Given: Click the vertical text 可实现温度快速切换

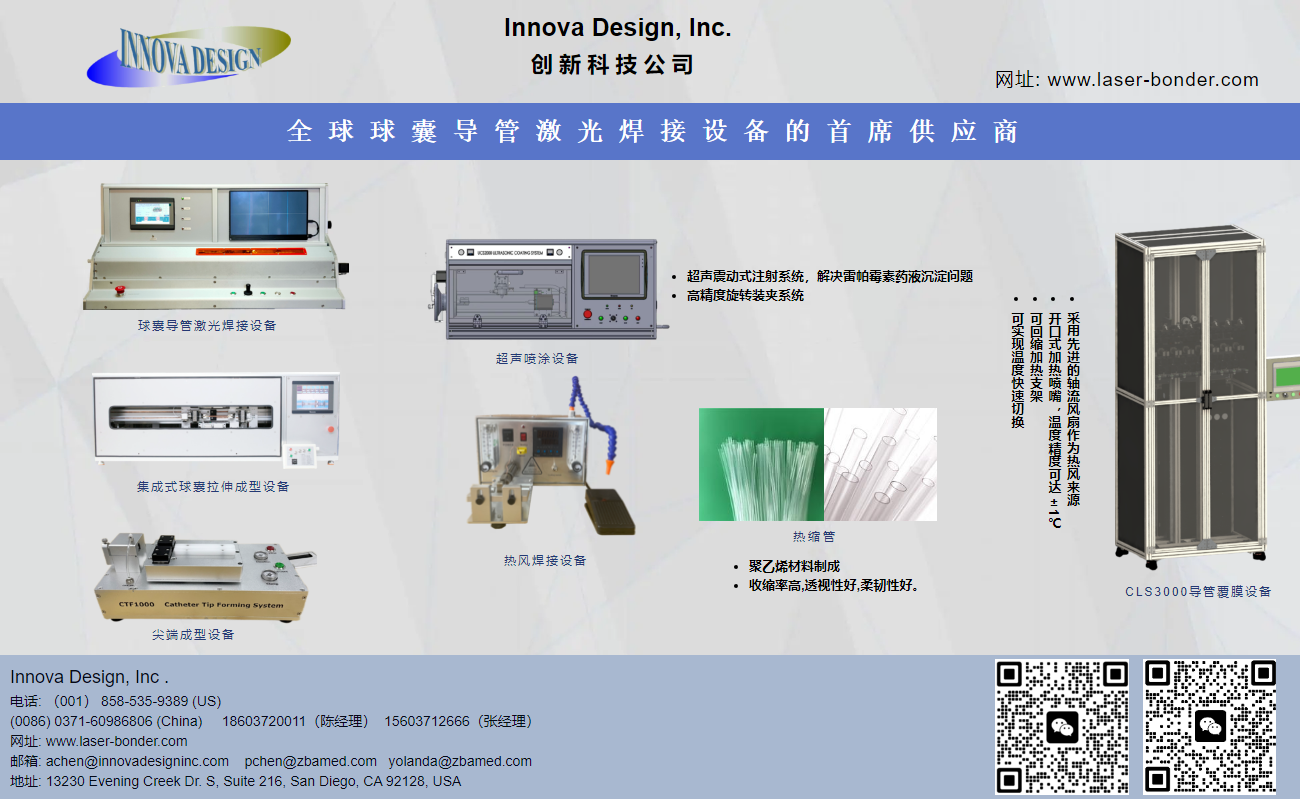Looking at the screenshot, I should 1017,370.
